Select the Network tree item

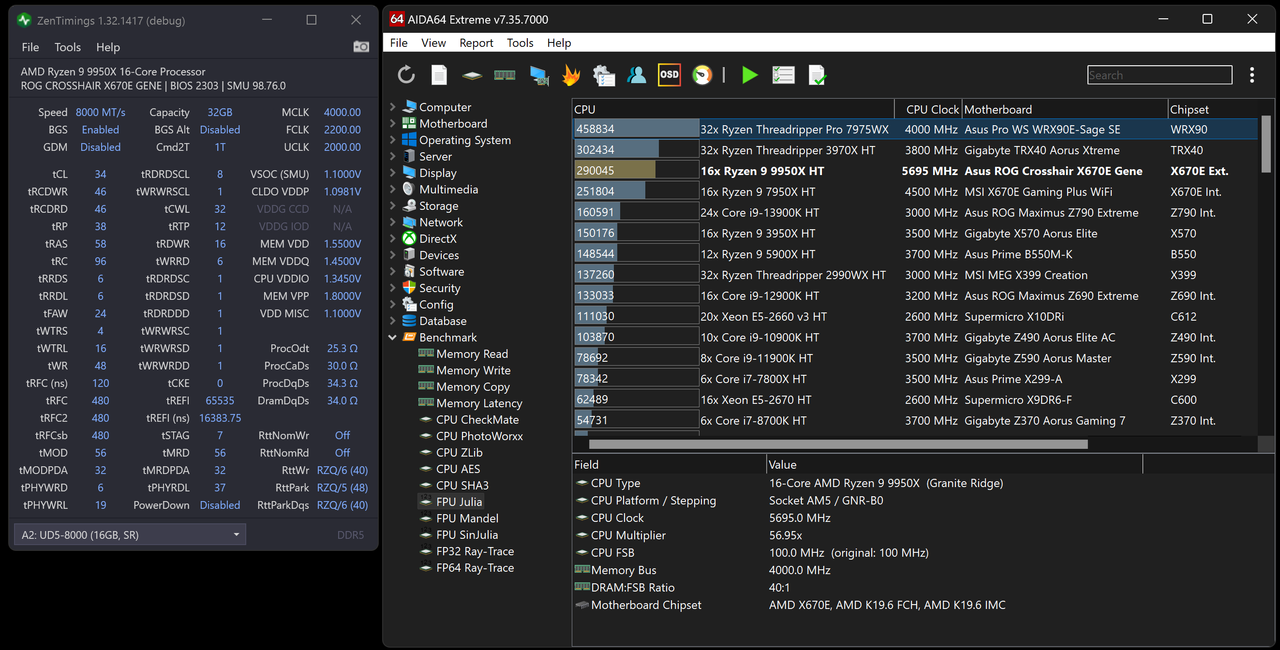coord(440,222)
